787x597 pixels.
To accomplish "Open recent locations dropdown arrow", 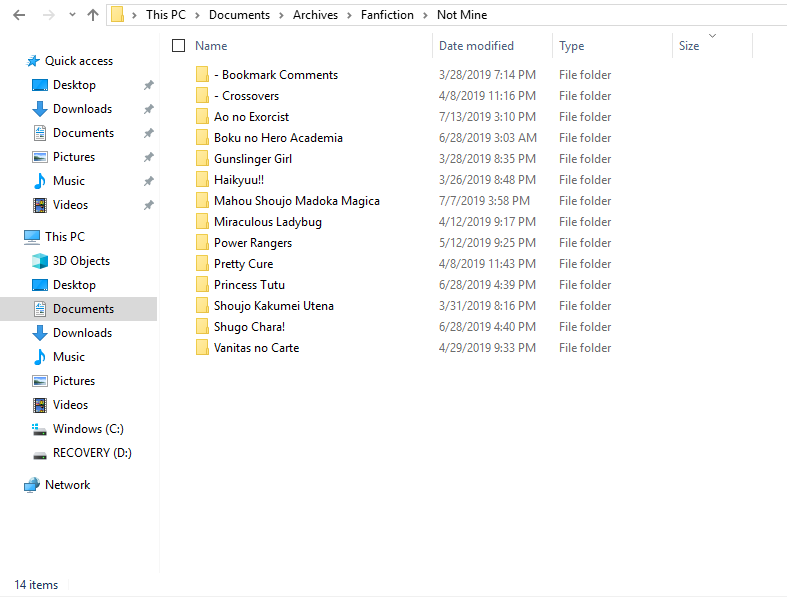I will pos(72,15).
